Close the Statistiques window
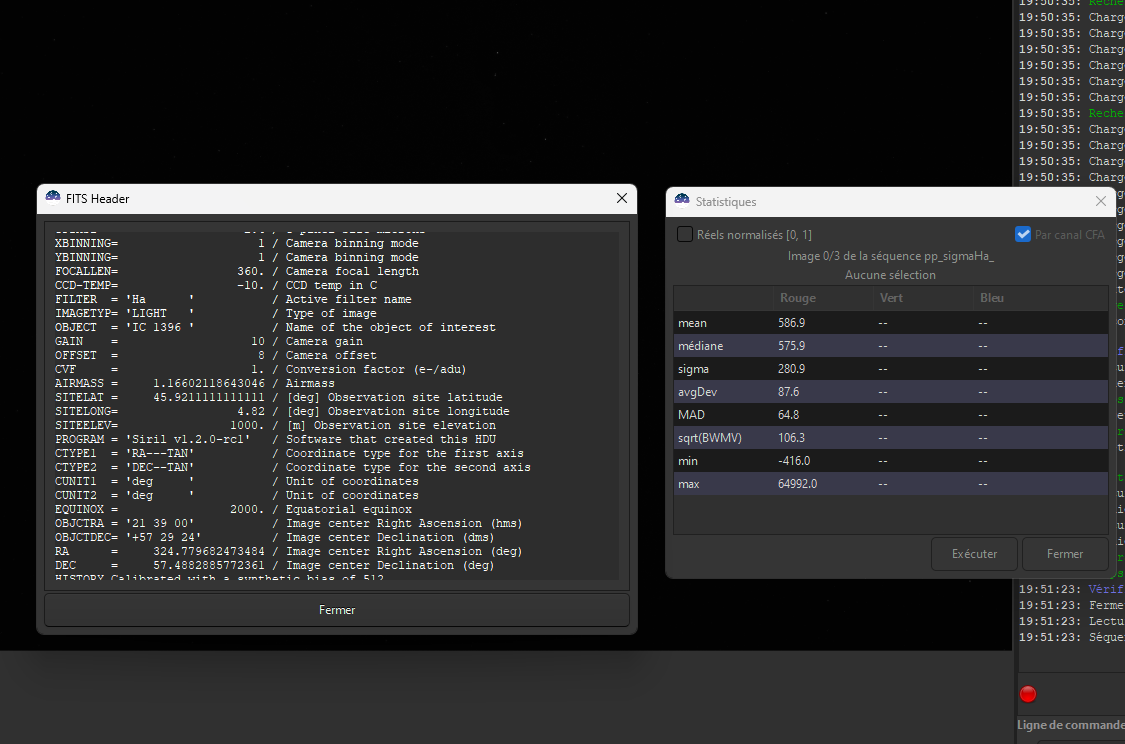The width and height of the screenshot is (1125, 744). (x=1101, y=202)
